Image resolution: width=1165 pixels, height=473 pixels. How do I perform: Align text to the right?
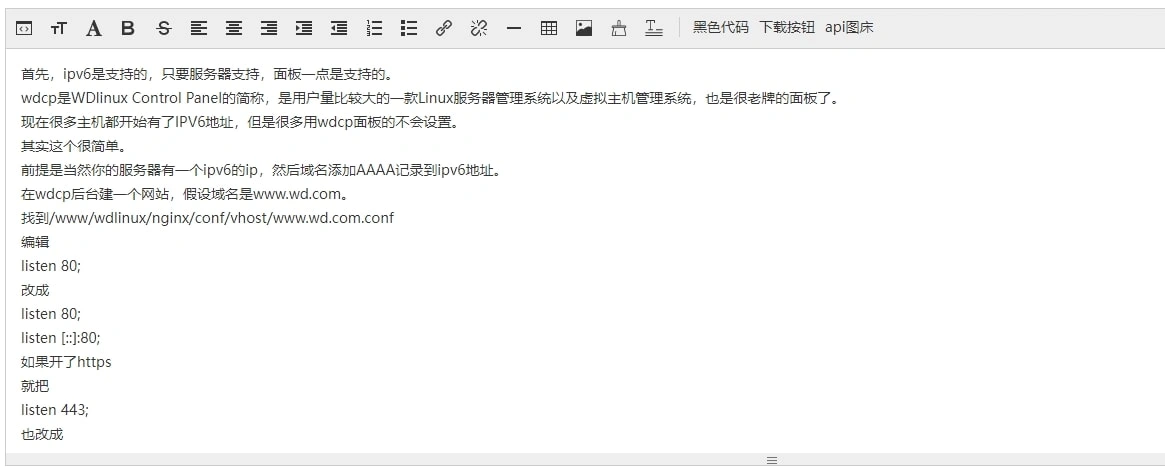pos(269,29)
